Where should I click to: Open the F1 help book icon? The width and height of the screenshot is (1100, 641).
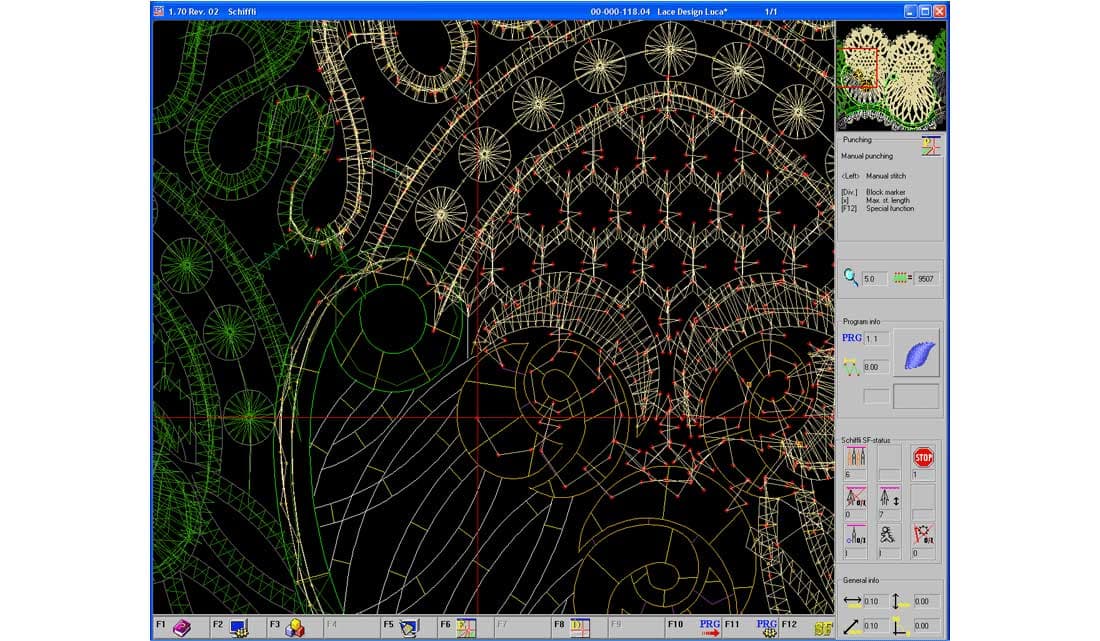(182, 627)
